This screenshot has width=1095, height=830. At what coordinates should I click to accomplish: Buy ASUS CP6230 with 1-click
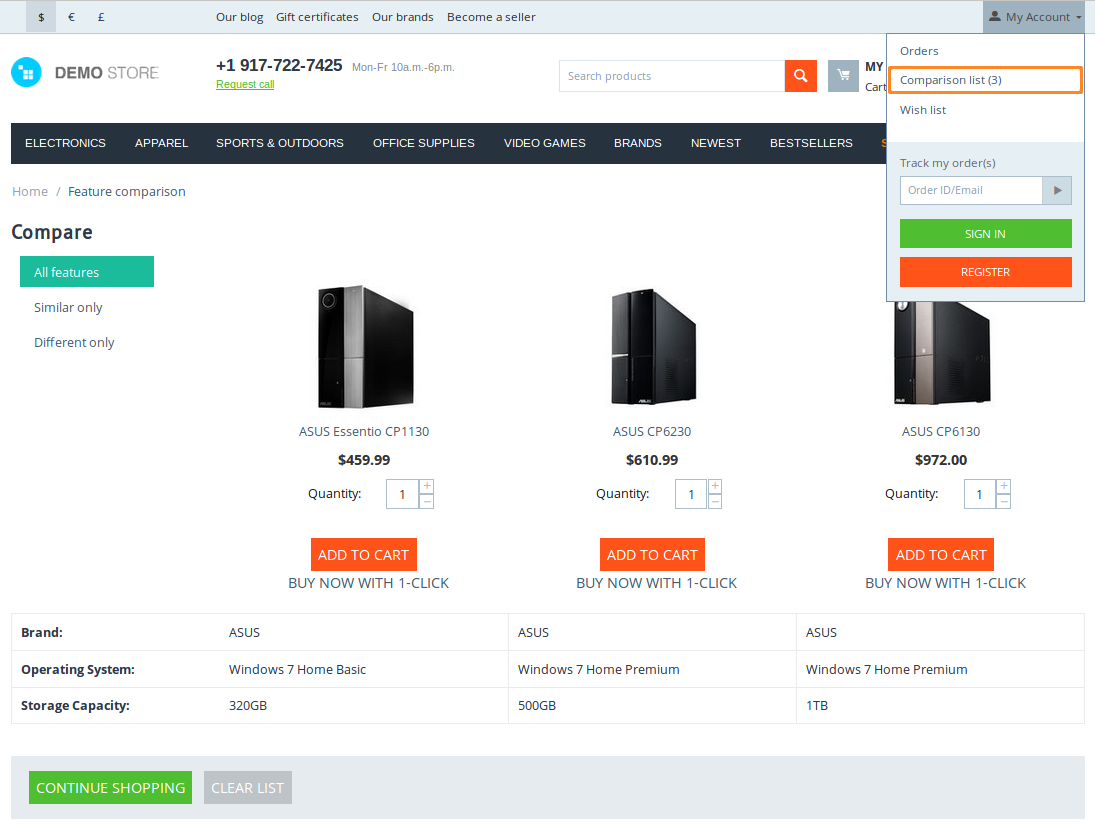tap(656, 583)
